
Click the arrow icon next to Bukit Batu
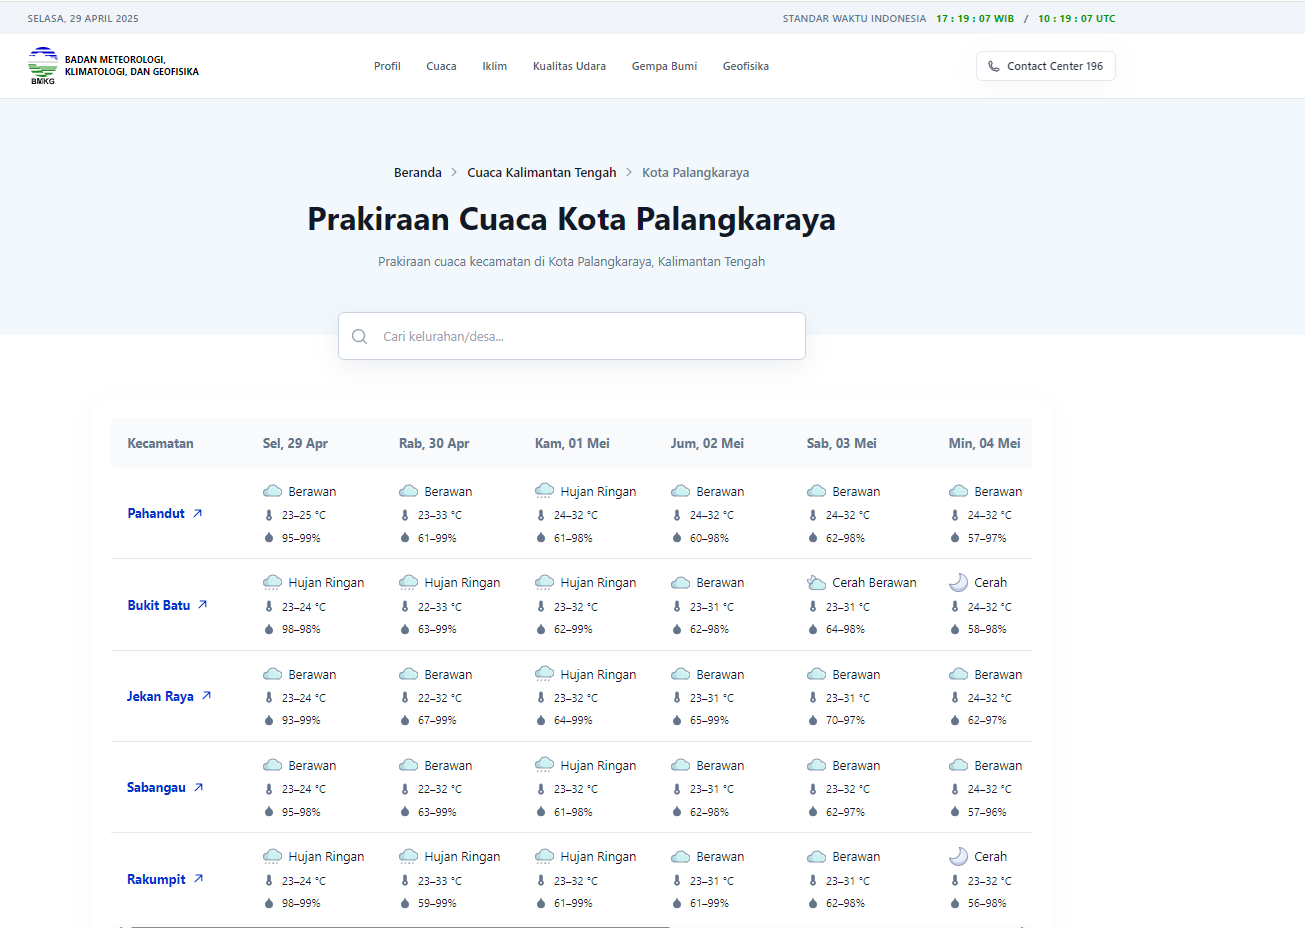[x=203, y=605]
